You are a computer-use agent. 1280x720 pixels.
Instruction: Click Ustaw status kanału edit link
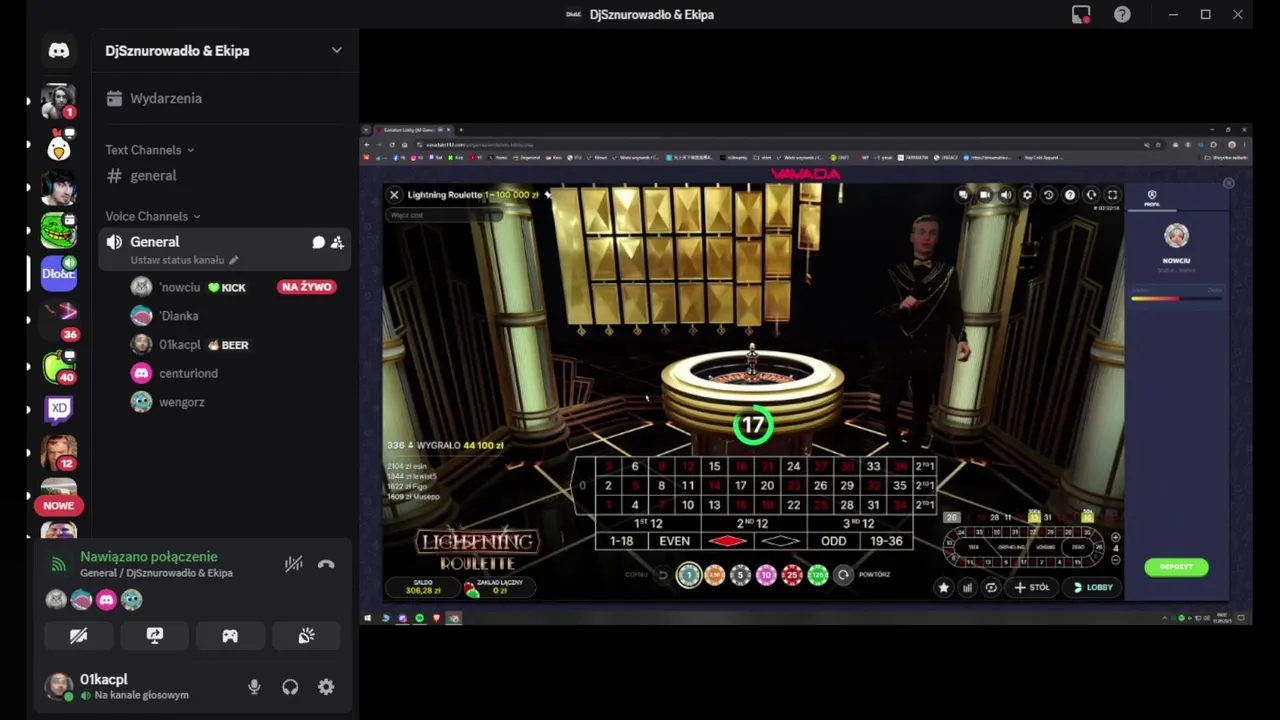click(184, 260)
